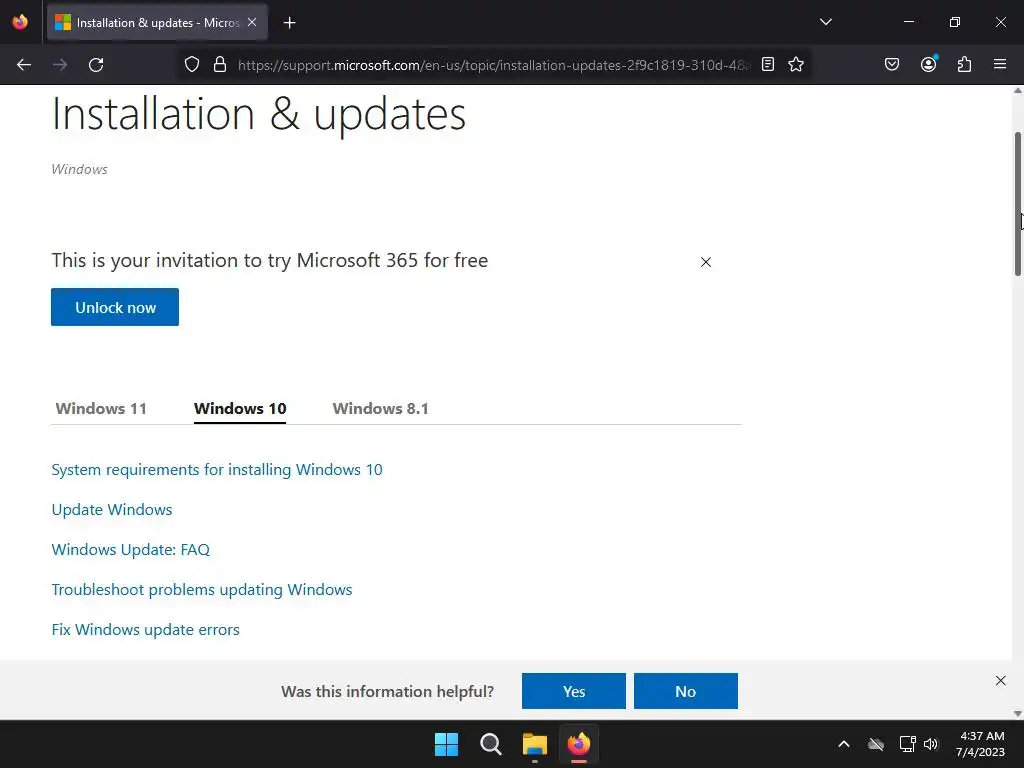Image resolution: width=1024 pixels, height=768 pixels.
Task: Click the Installation & updates heading
Action: (x=259, y=115)
